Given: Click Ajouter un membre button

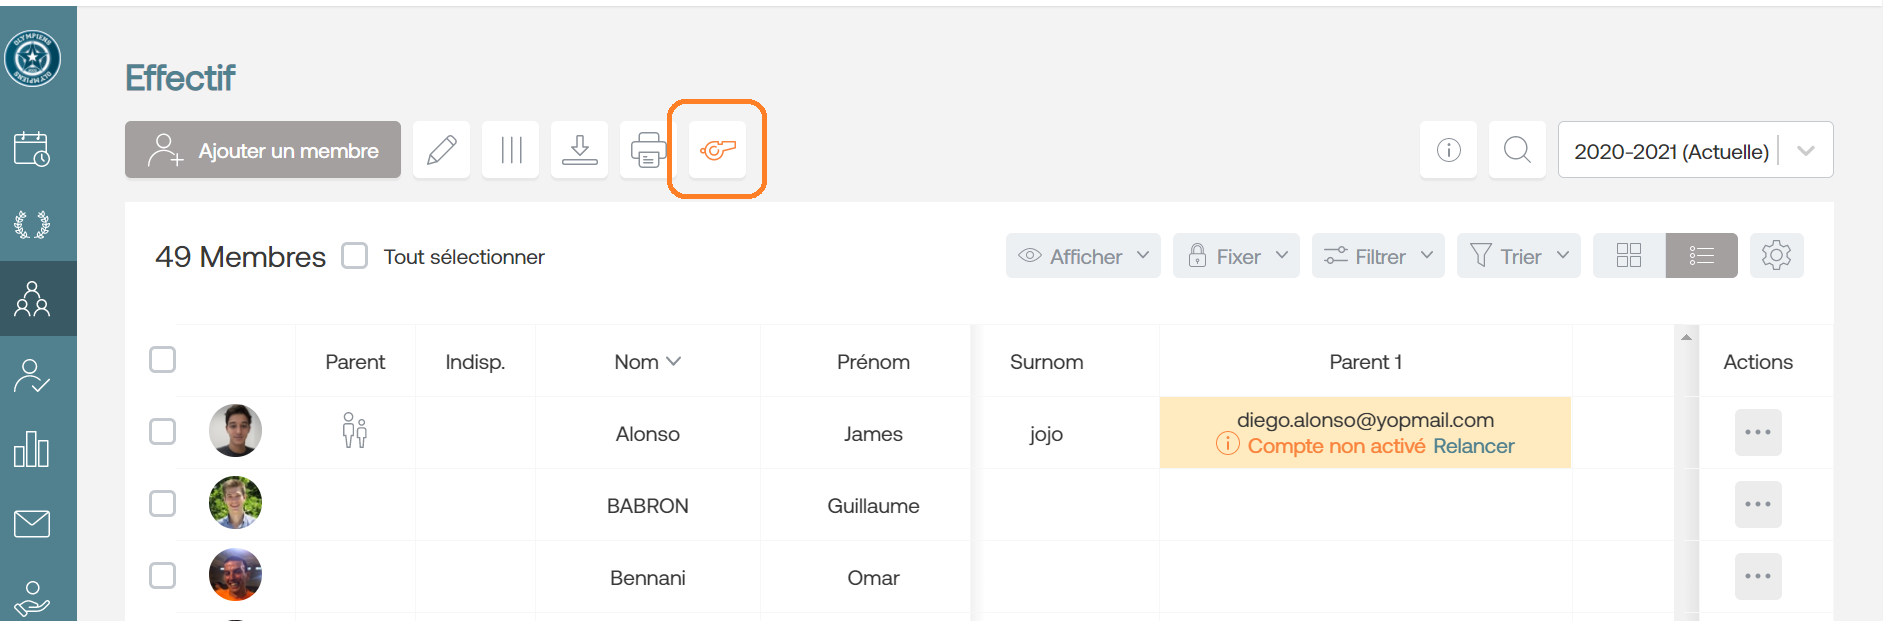Looking at the screenshot, I should click(x=263, y=150).
